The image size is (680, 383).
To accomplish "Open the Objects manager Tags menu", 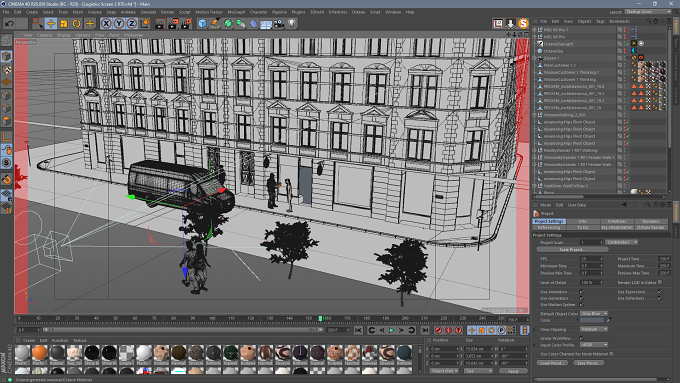I will (x=600, y=21).
